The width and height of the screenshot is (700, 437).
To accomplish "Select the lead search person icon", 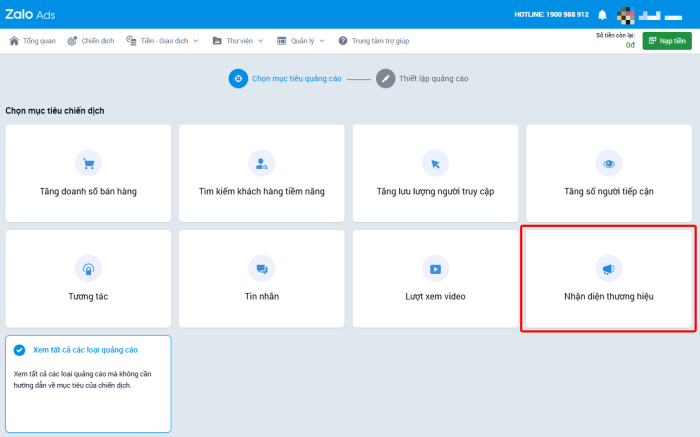I will 261,163.
